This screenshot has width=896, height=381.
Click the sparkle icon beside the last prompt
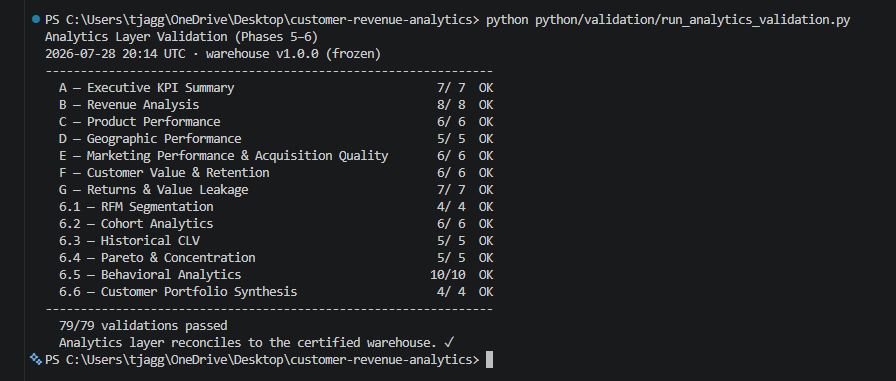pyautogui.click(x=36, y=359)
